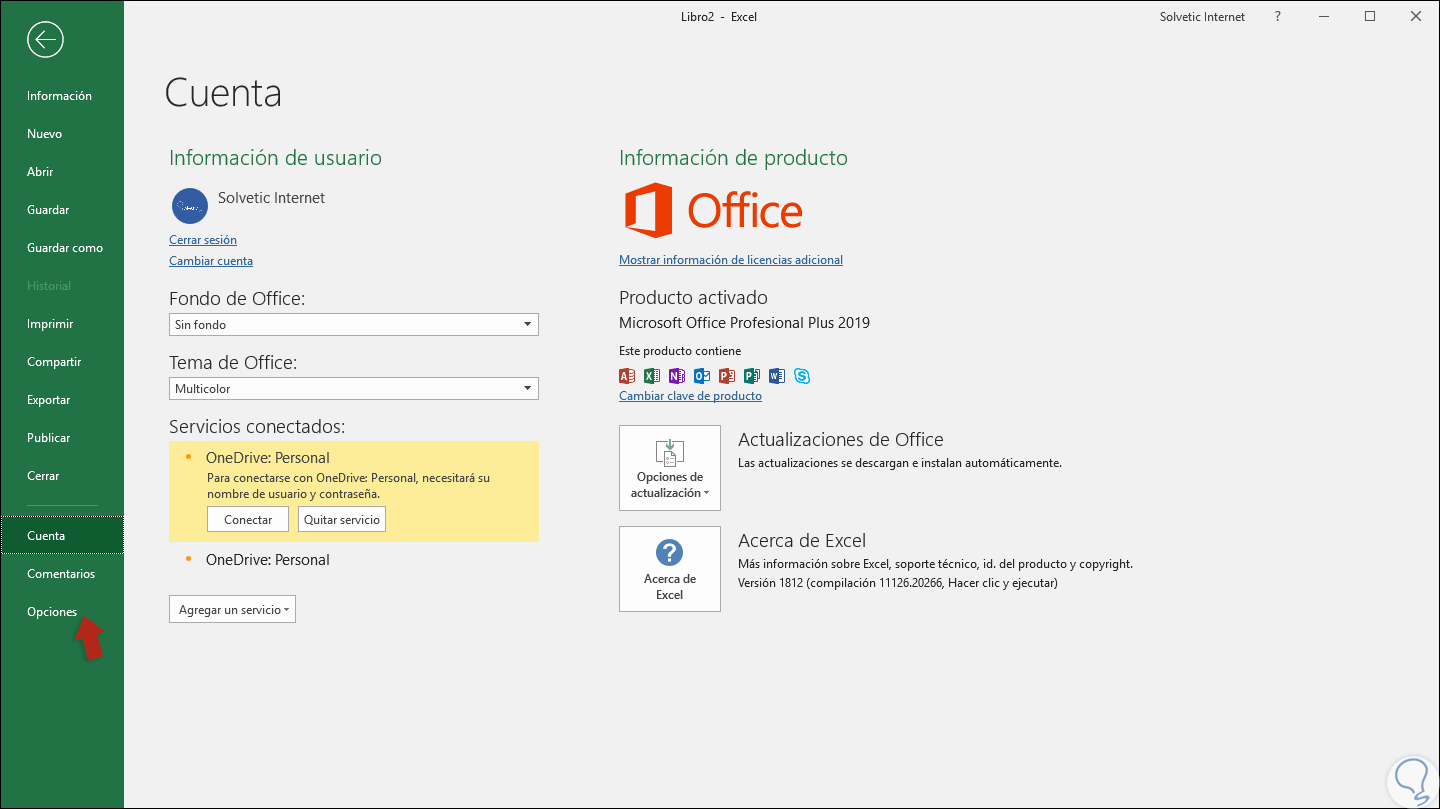Click the Office logo
The width and height of the screenshot is (1440, 809).
tap(714, 210)
